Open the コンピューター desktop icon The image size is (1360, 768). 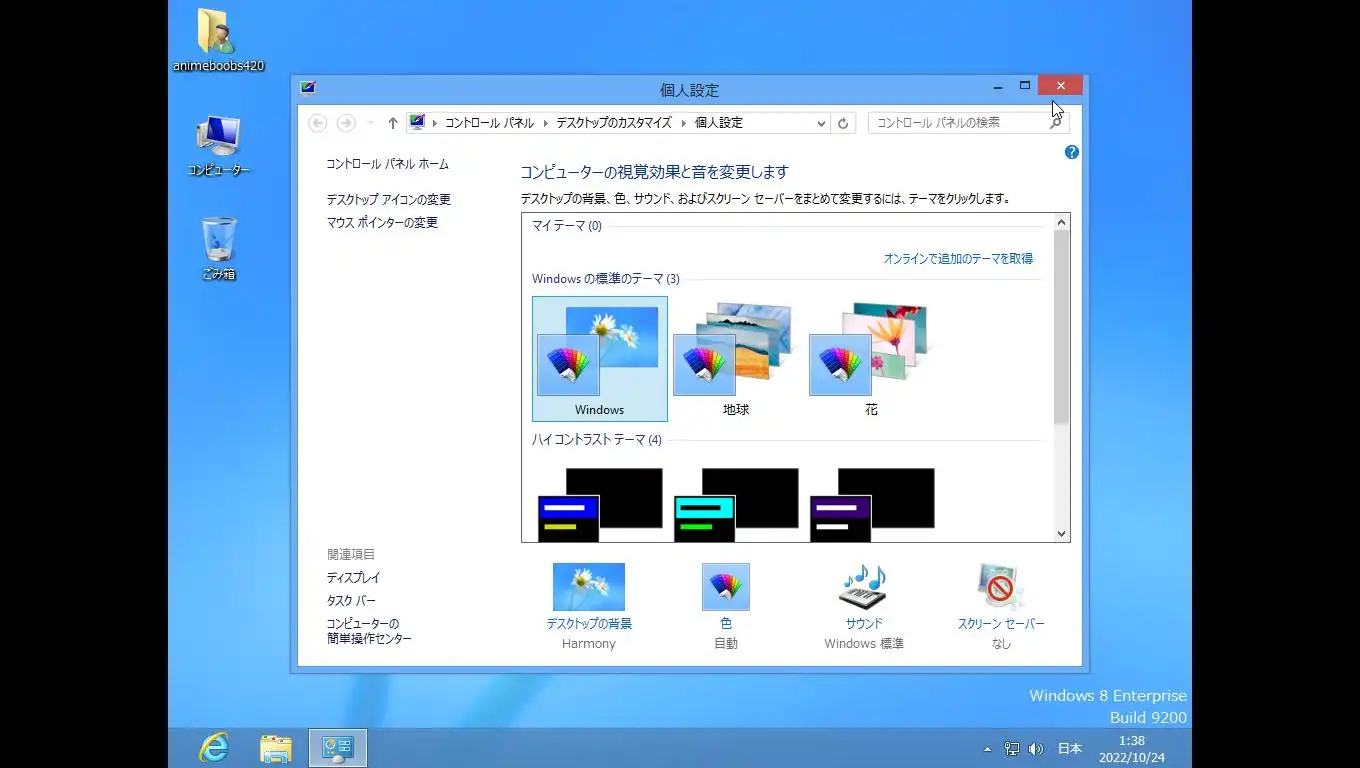218,146
